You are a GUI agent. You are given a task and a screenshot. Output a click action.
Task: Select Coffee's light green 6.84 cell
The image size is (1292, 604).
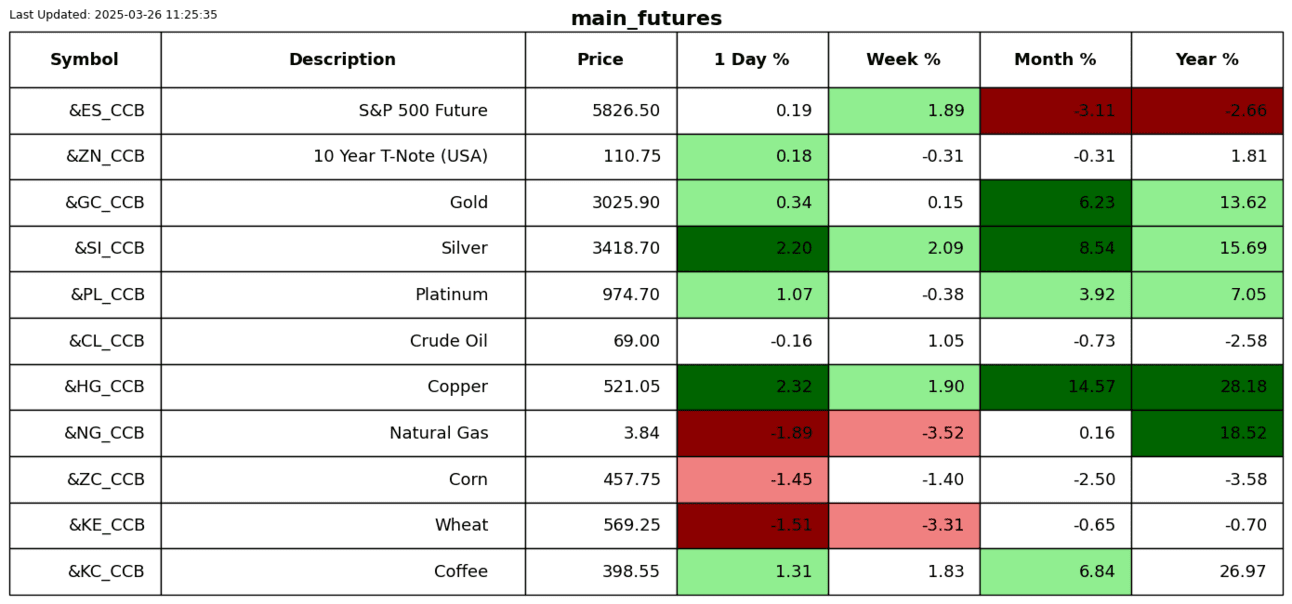(1055, 572)
